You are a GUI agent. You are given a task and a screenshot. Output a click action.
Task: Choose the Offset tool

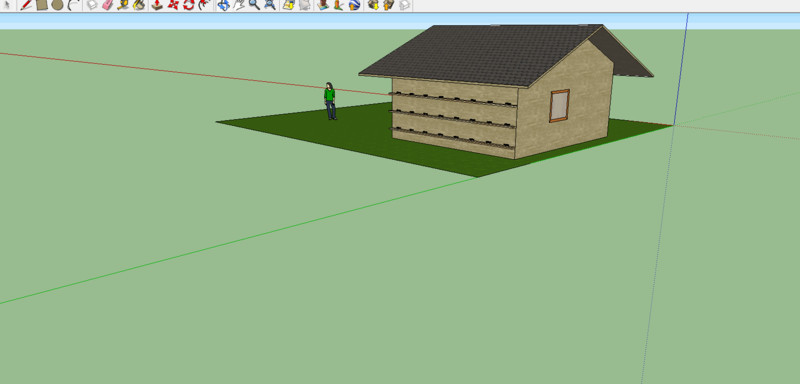[x=205, y=5]
